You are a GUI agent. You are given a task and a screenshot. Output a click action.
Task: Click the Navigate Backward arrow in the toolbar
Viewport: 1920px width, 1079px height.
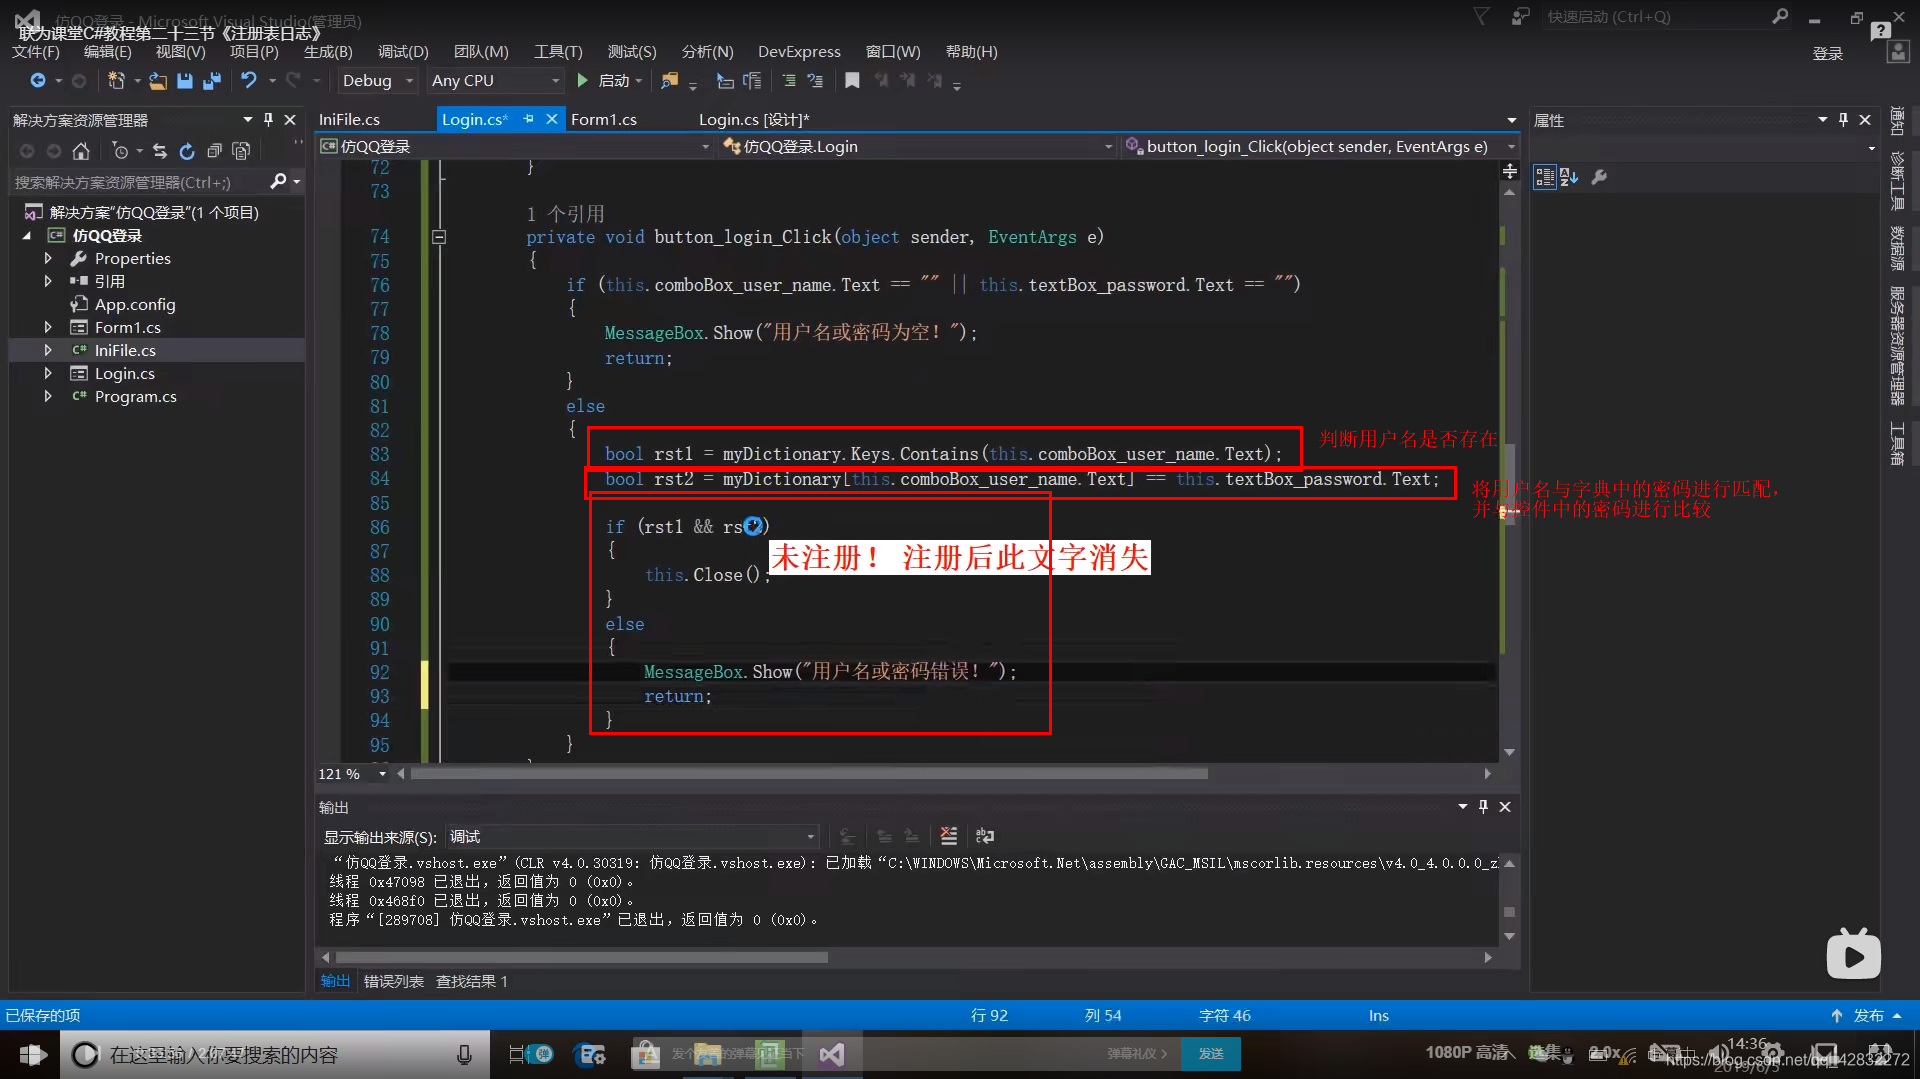(x=38, y=81)
